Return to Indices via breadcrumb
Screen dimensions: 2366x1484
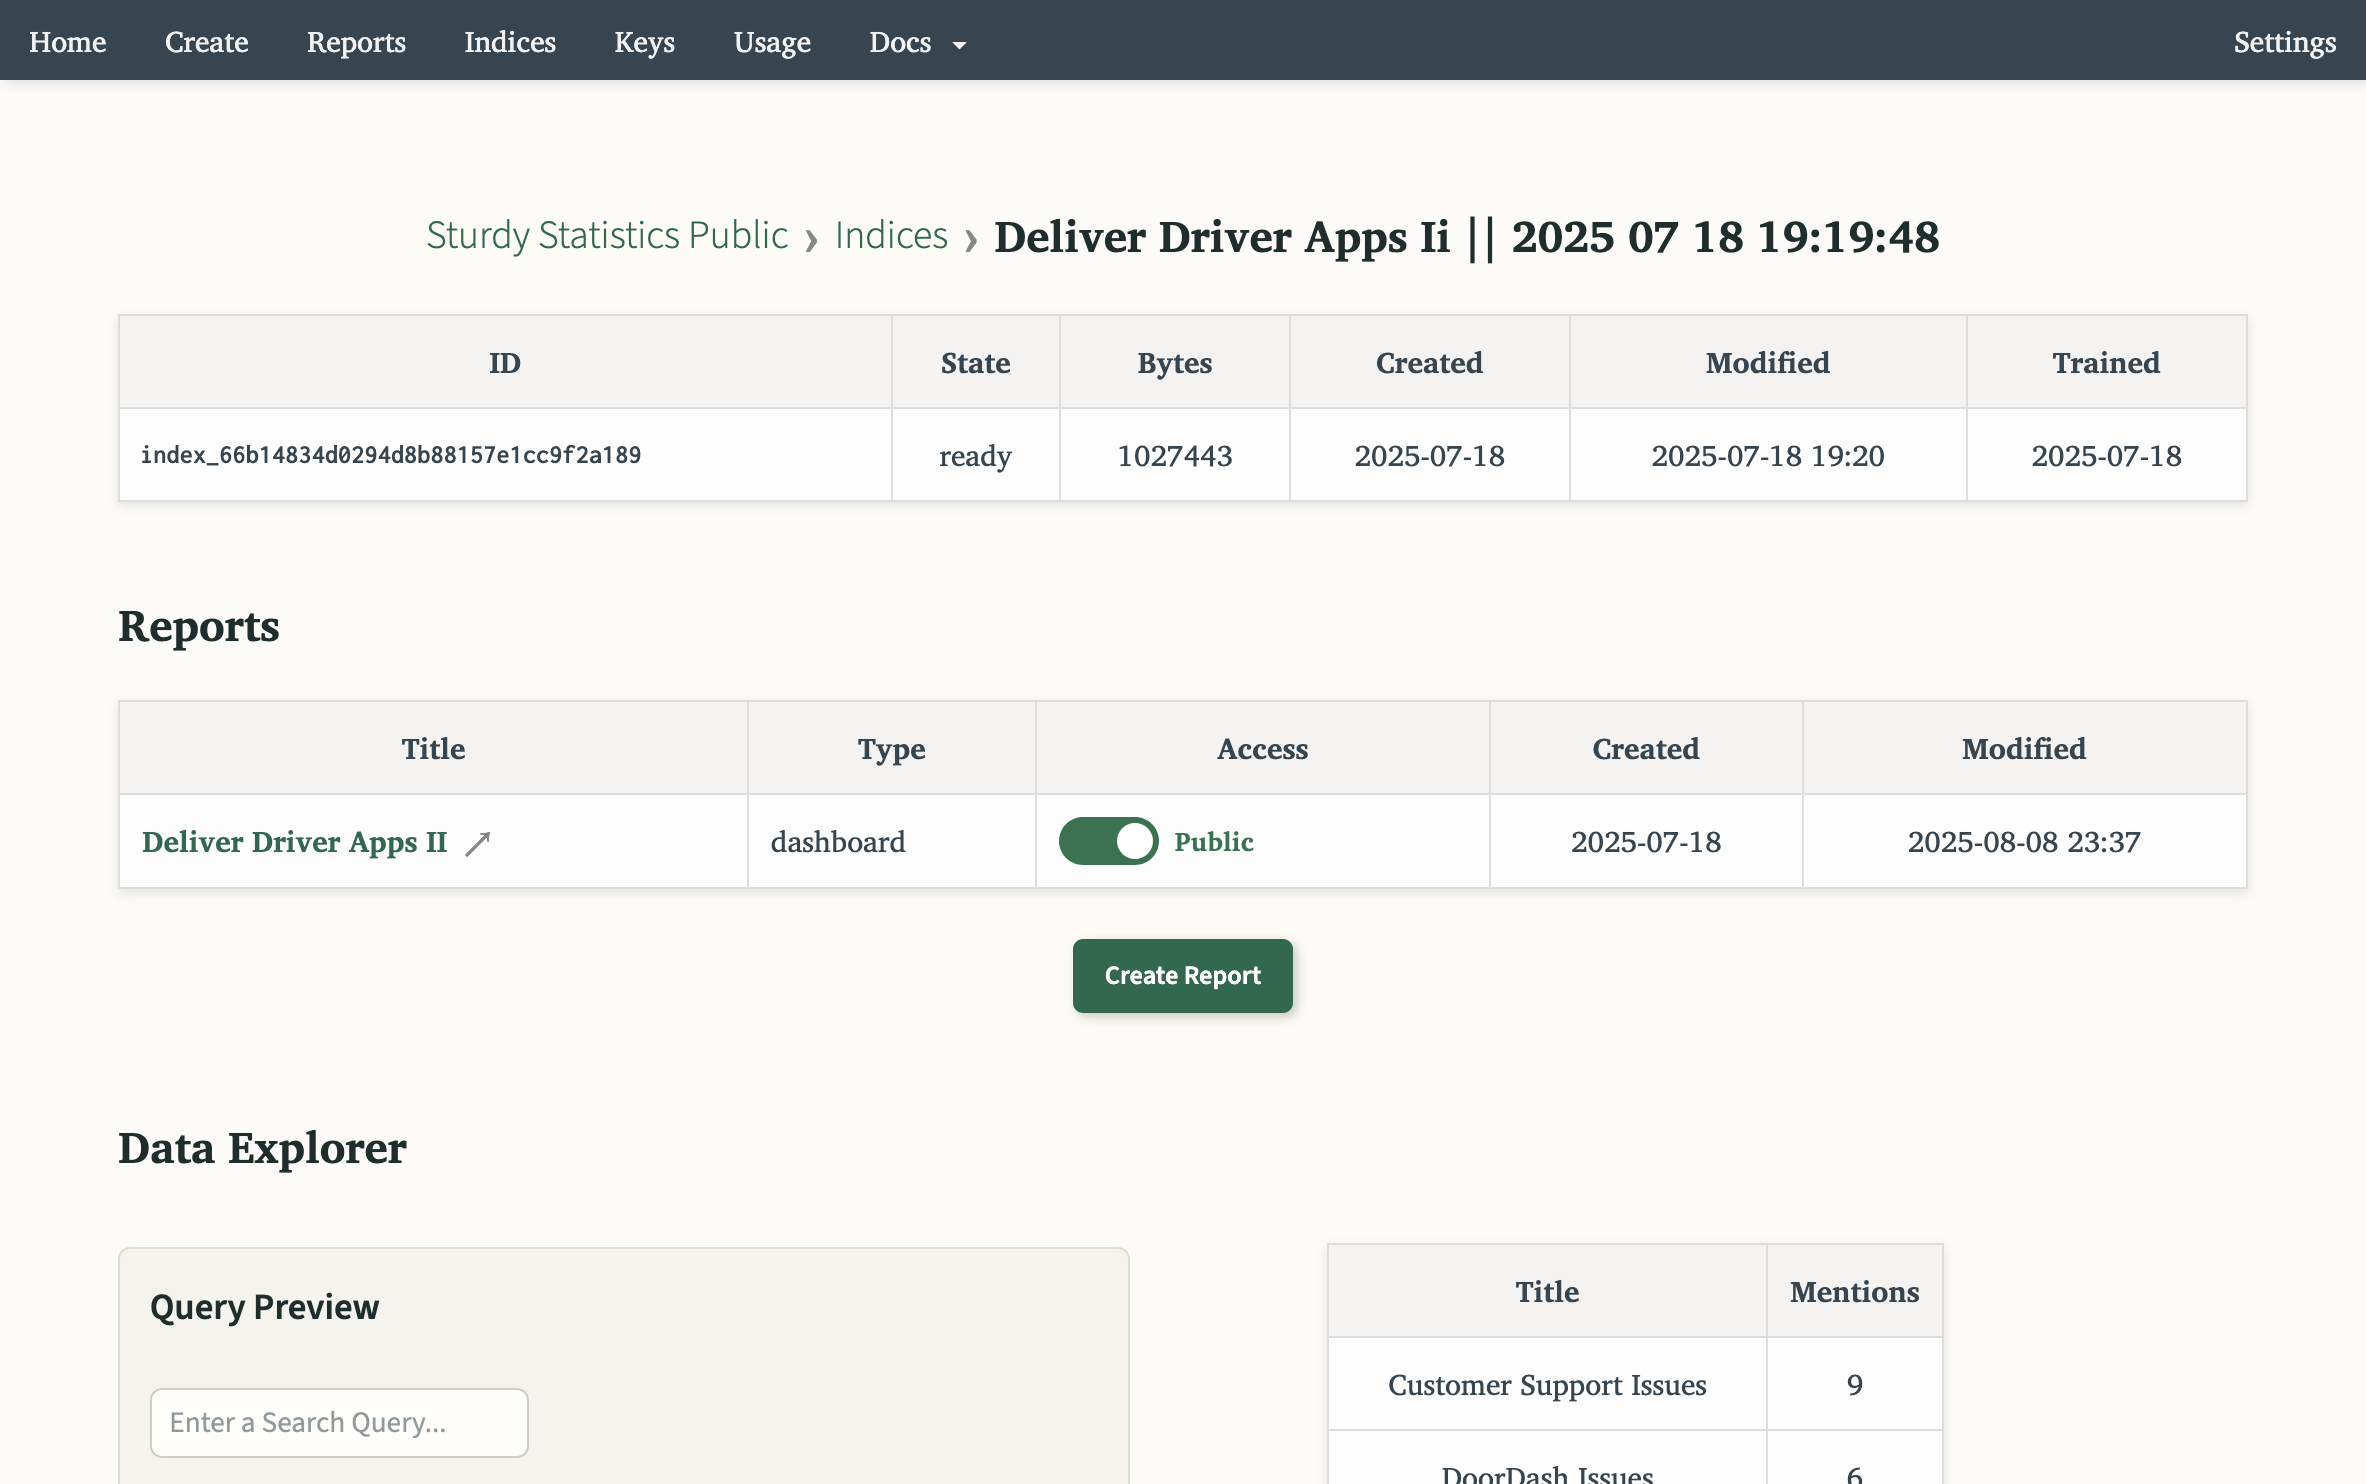click(x=890, y=235)
